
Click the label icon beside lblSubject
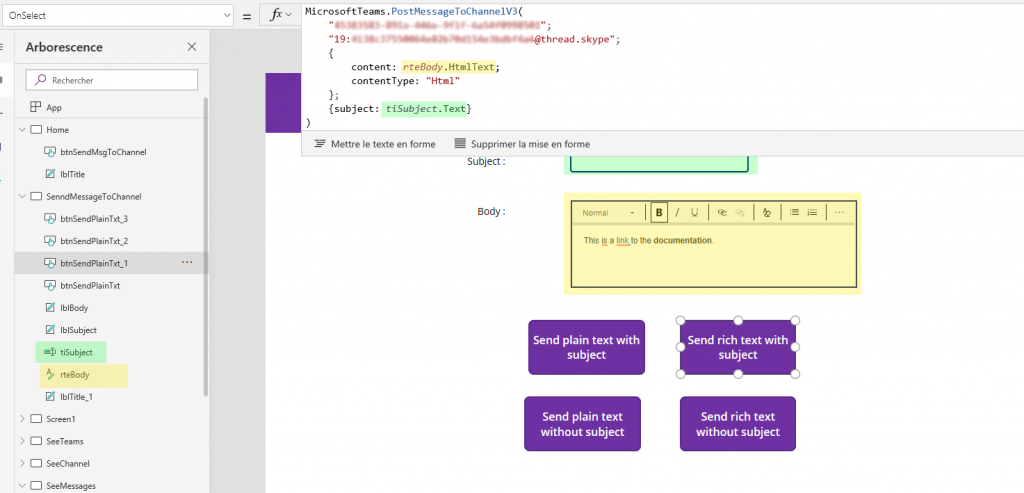(50, 330)
